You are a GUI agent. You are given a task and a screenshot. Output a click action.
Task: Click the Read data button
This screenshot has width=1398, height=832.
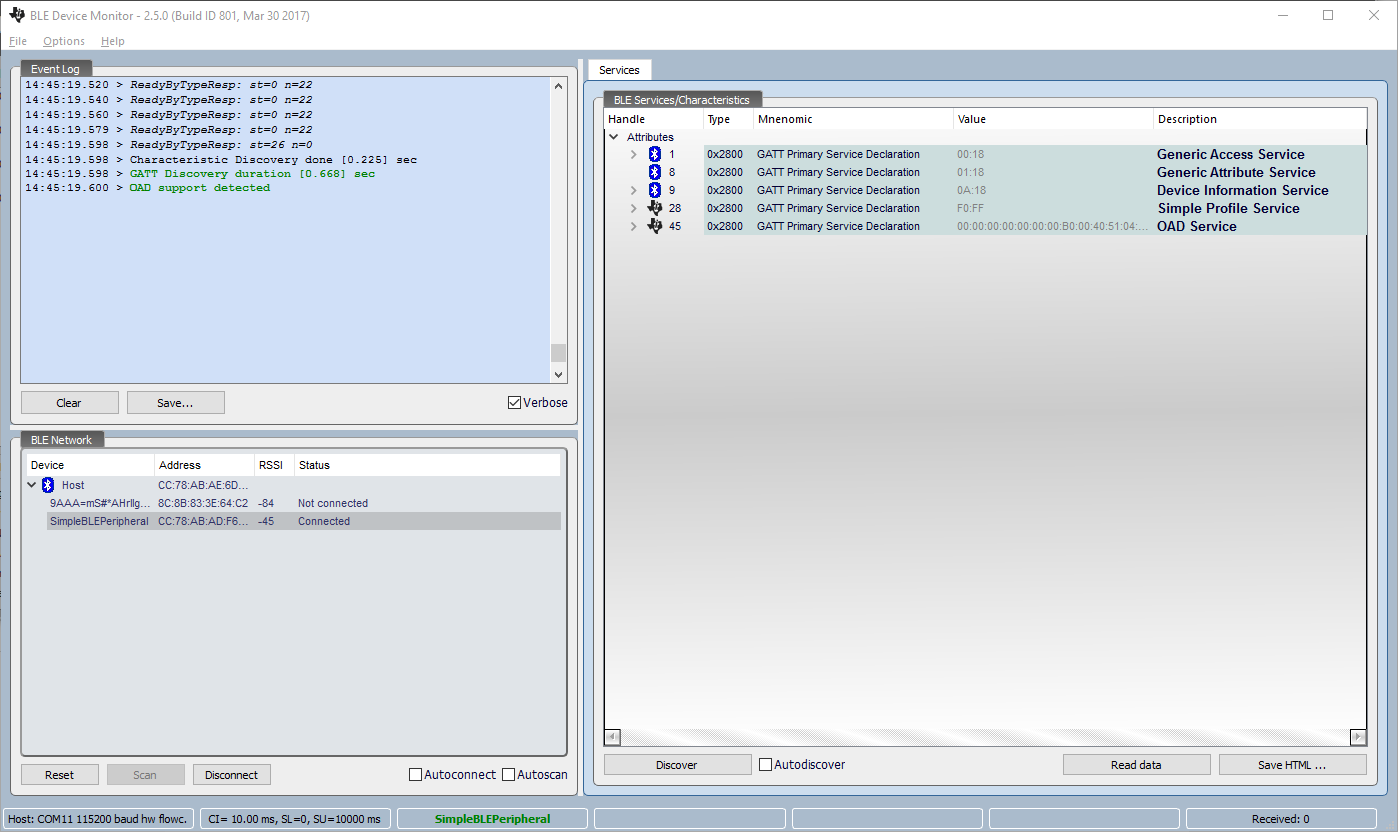[x=1136, y=765]
